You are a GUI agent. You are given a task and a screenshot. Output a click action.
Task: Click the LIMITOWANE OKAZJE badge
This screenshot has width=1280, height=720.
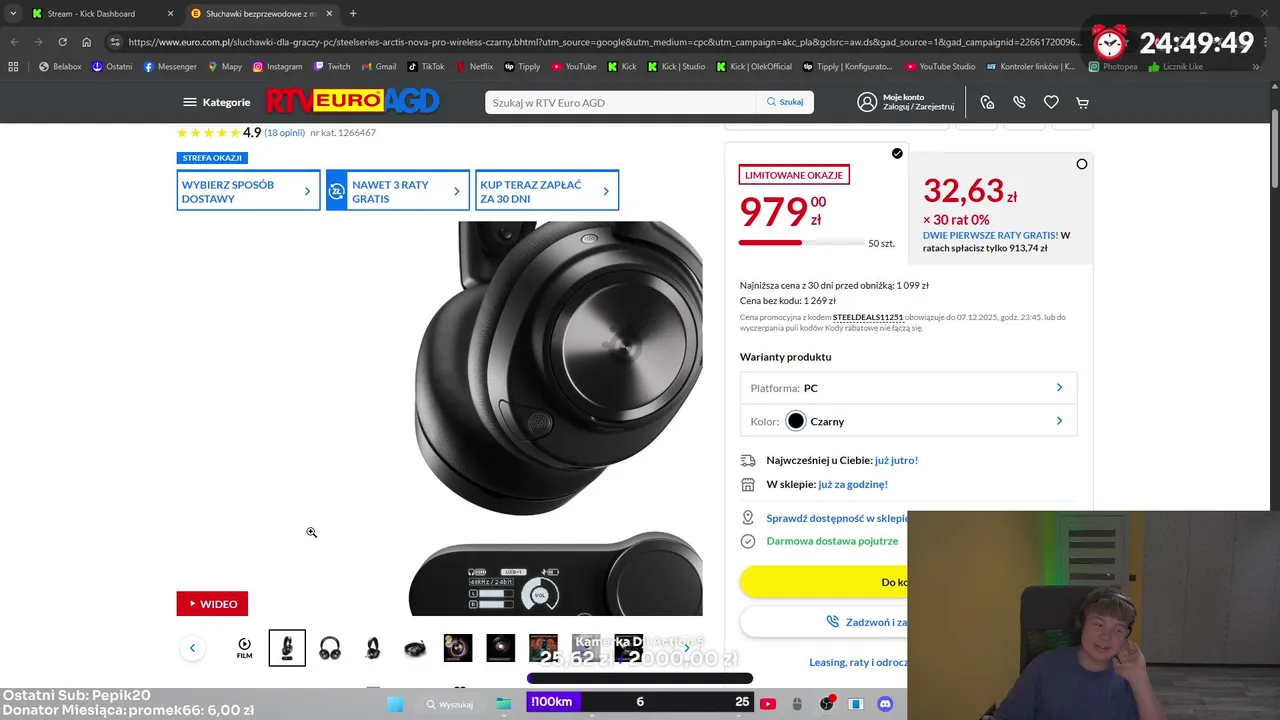pyautogui.click(x=794, y=175)
